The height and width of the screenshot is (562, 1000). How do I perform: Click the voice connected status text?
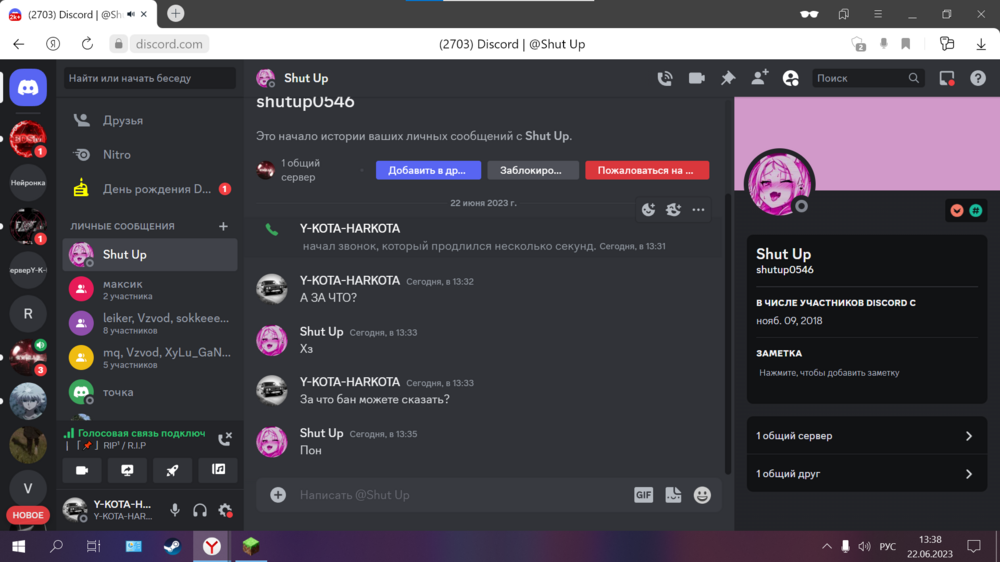pyautogui.click(x=141, y=433)
